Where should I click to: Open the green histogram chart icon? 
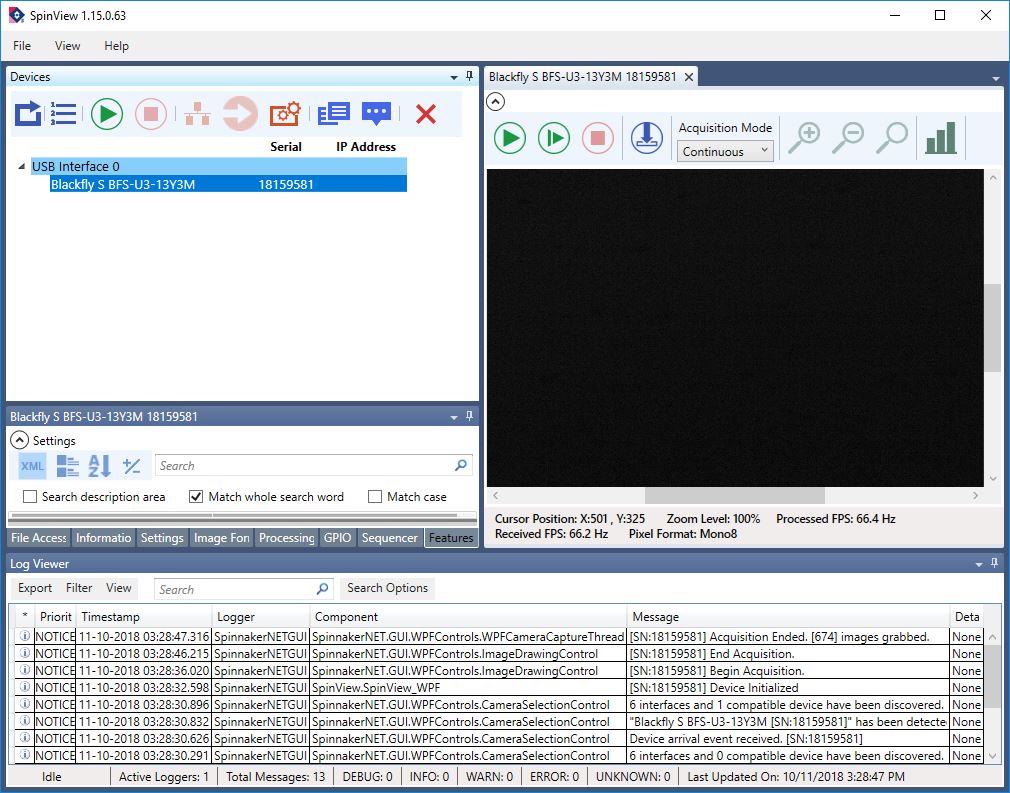(940, 138)
